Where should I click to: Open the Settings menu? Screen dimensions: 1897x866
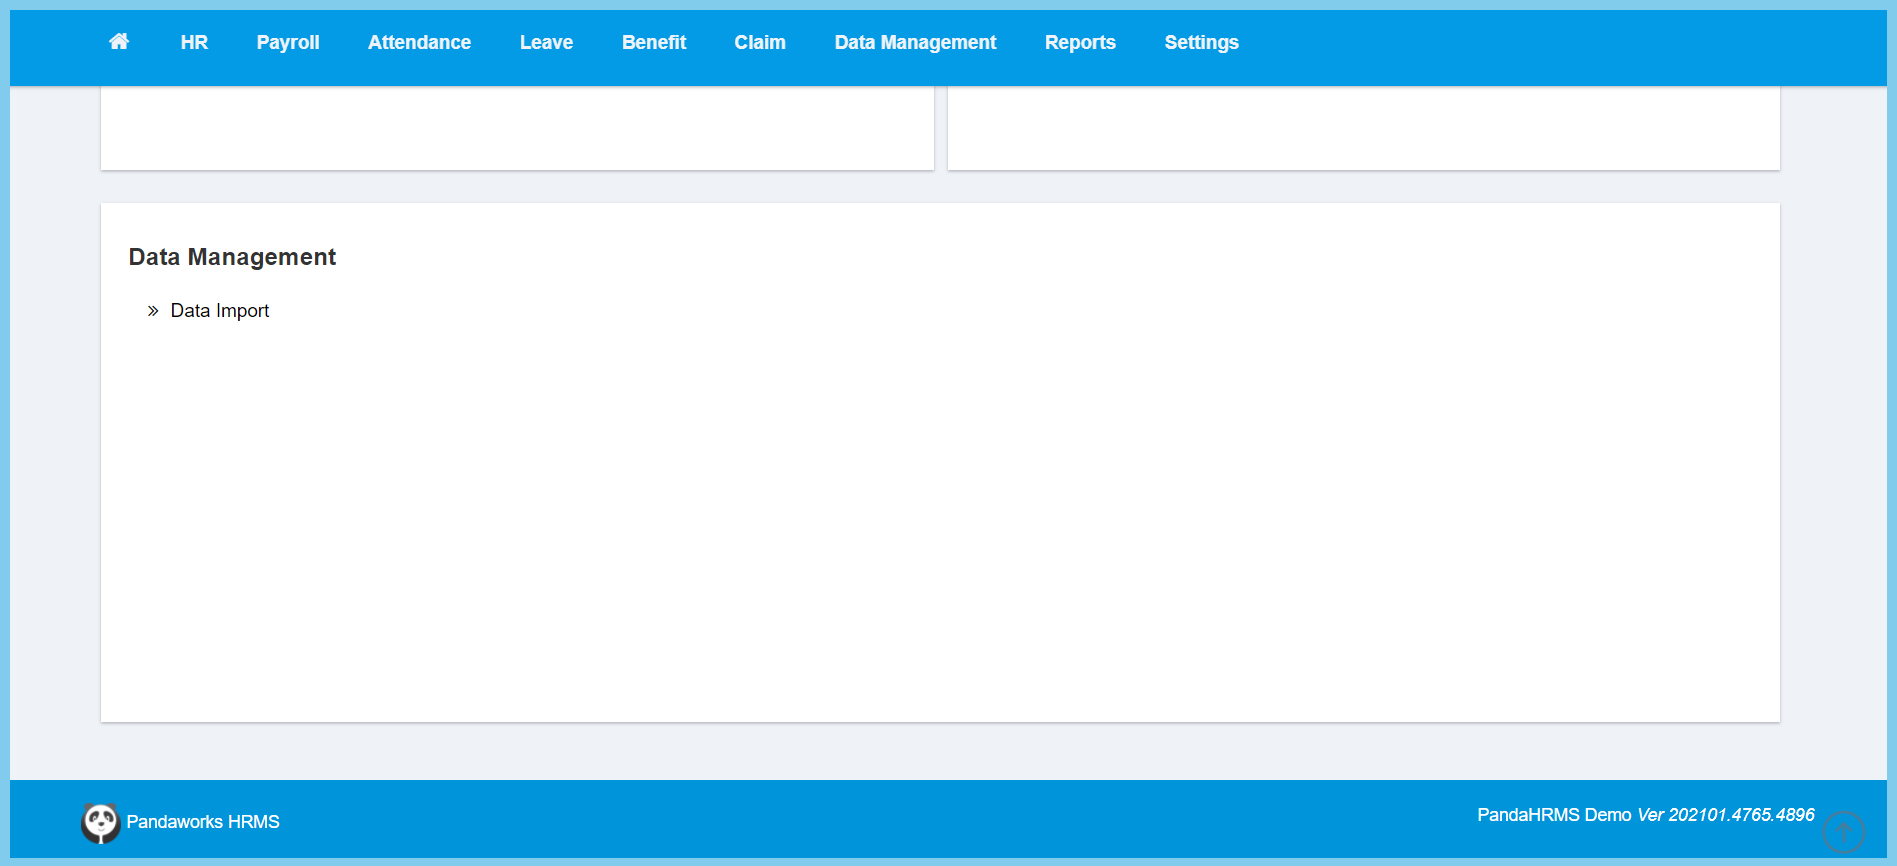[1201, 43]
